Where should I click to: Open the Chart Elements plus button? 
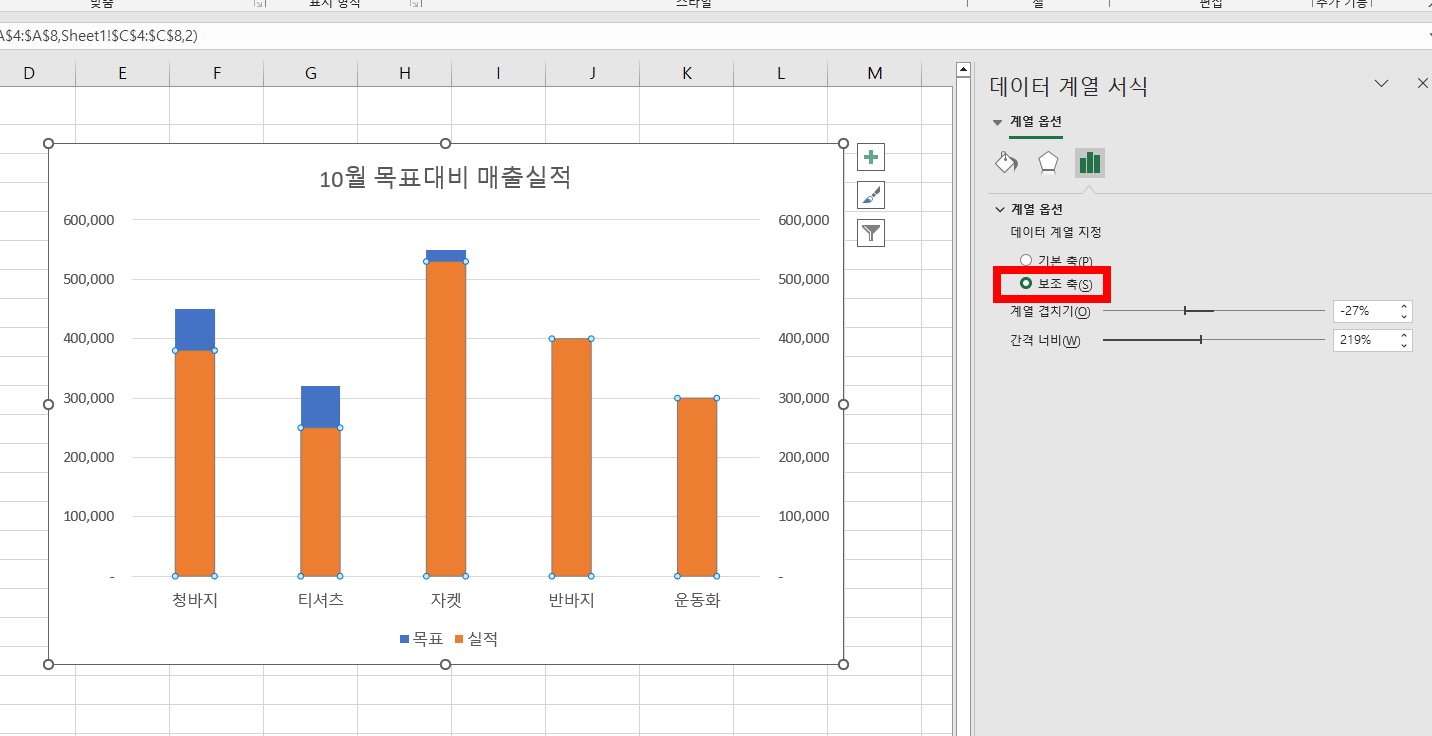coord(871,157)
